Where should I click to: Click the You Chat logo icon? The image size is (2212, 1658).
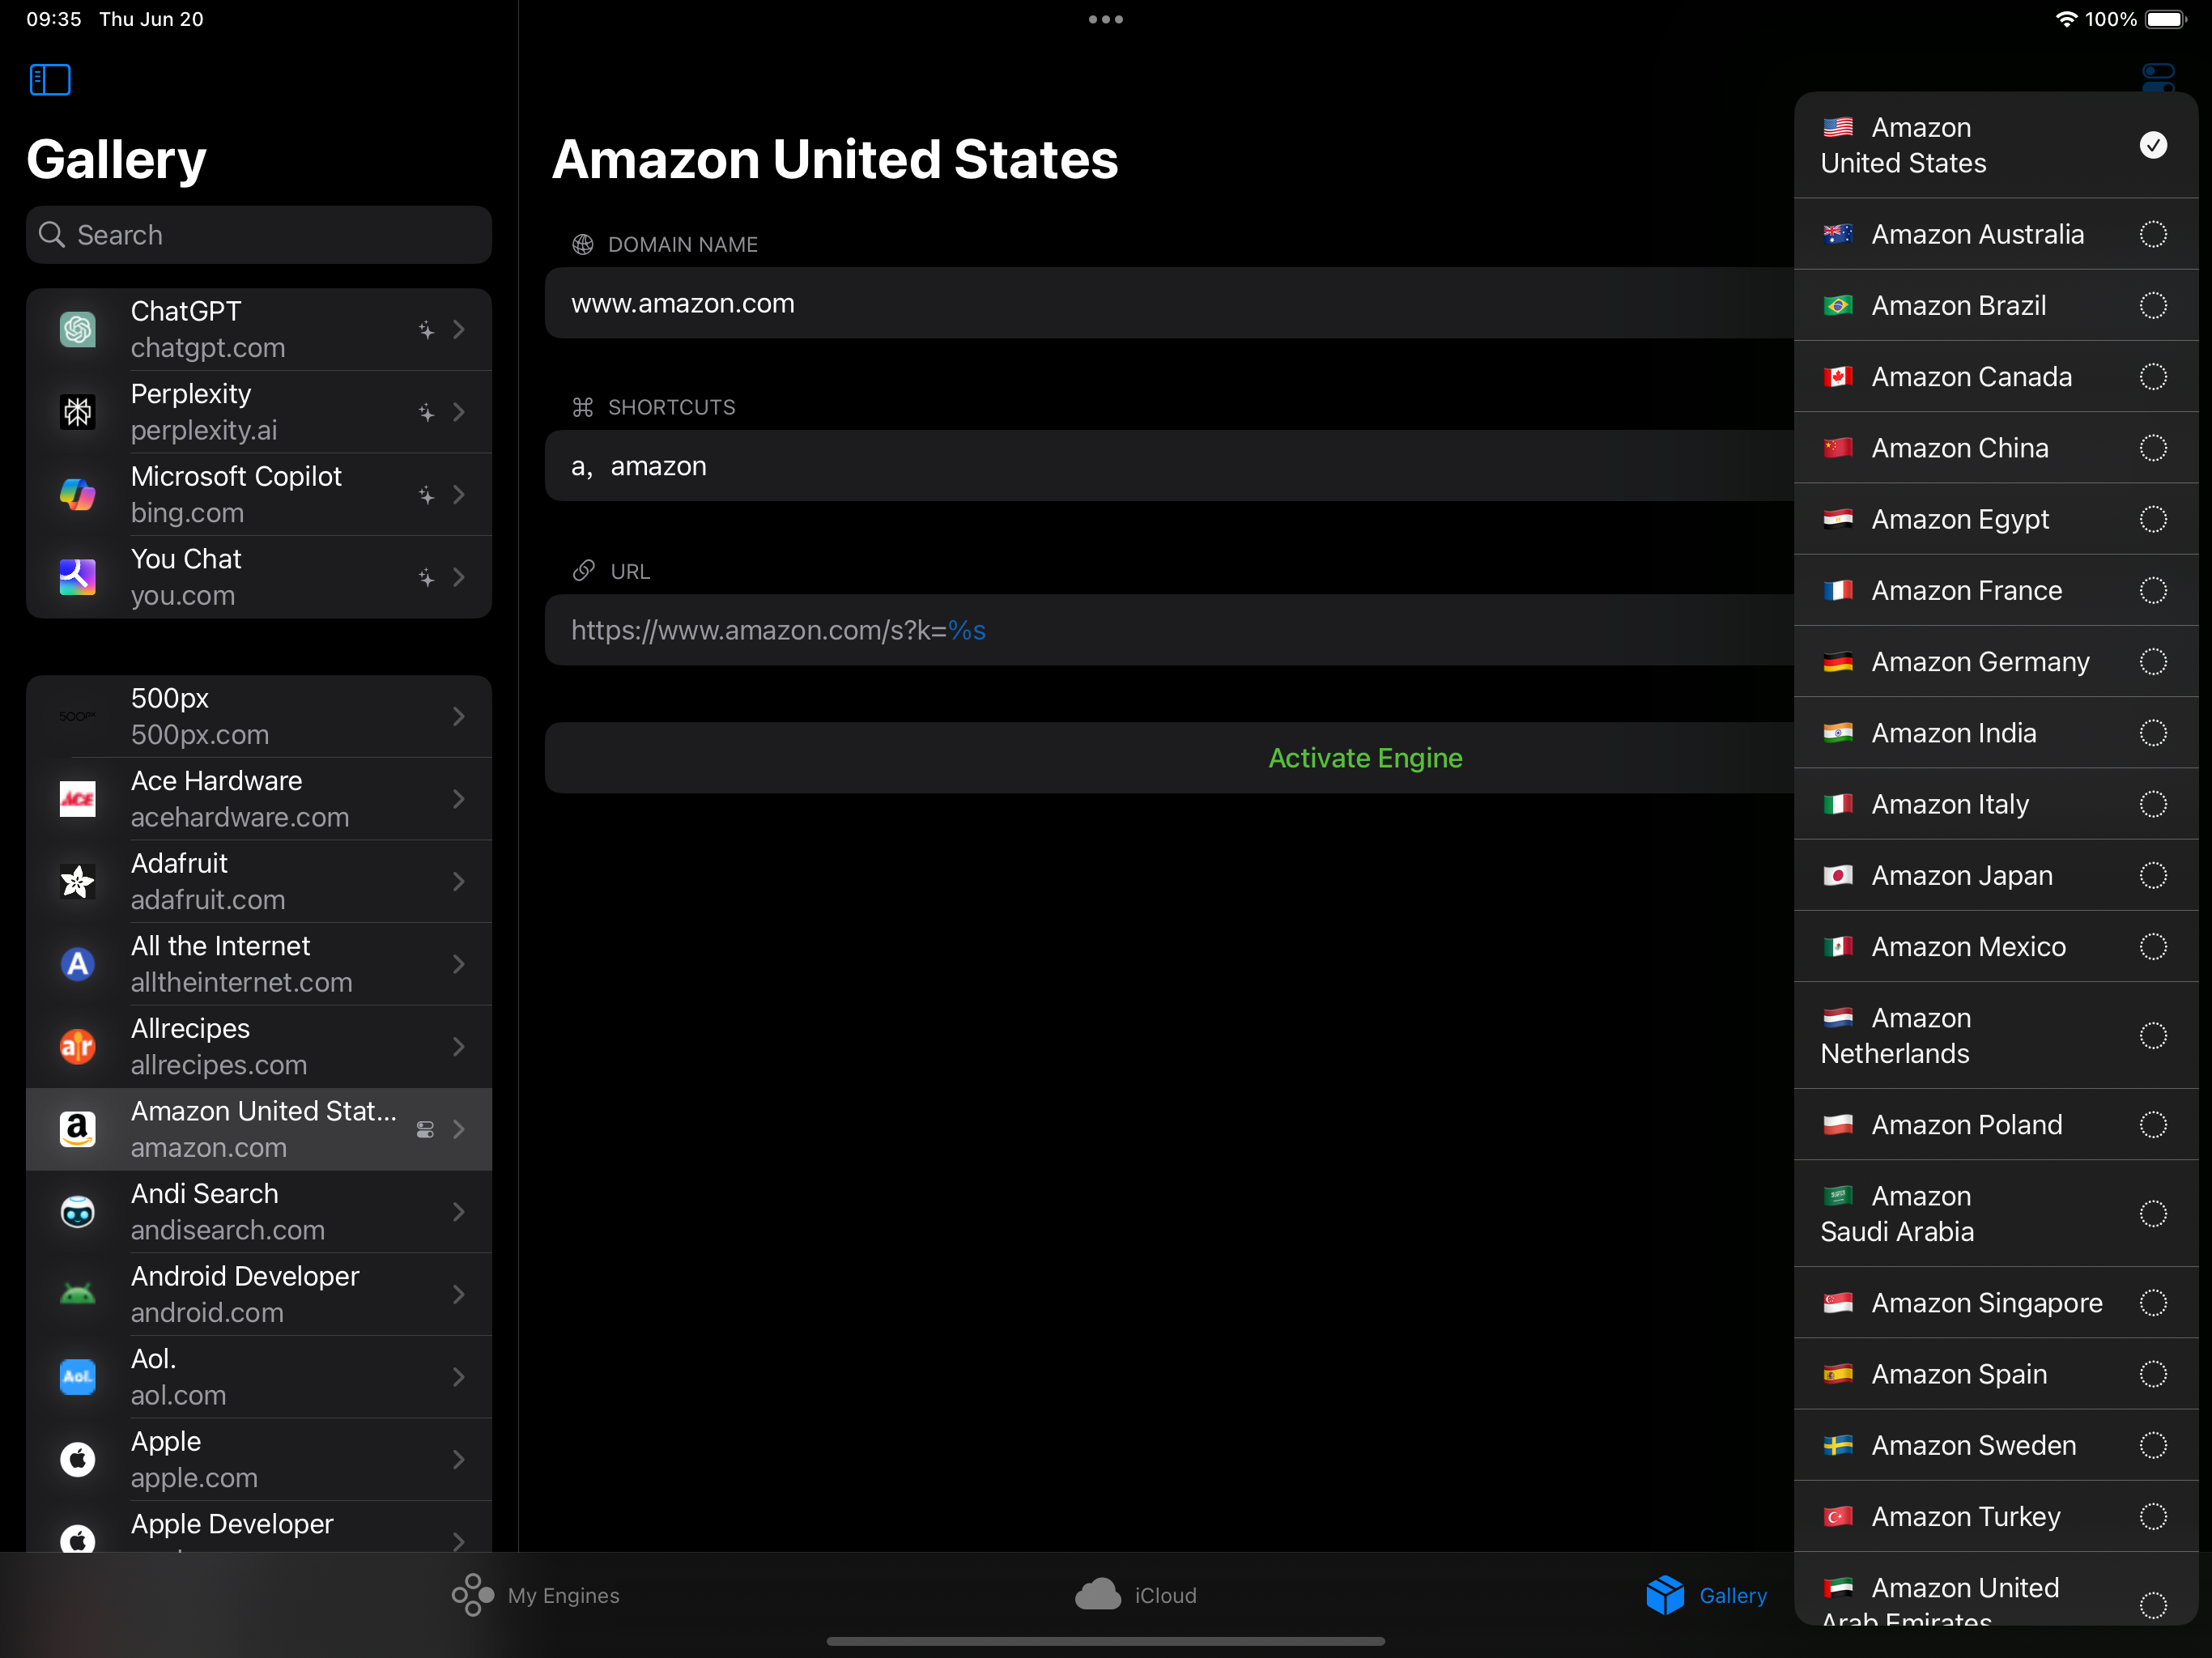pyautogui.click(x=78, y=577)
